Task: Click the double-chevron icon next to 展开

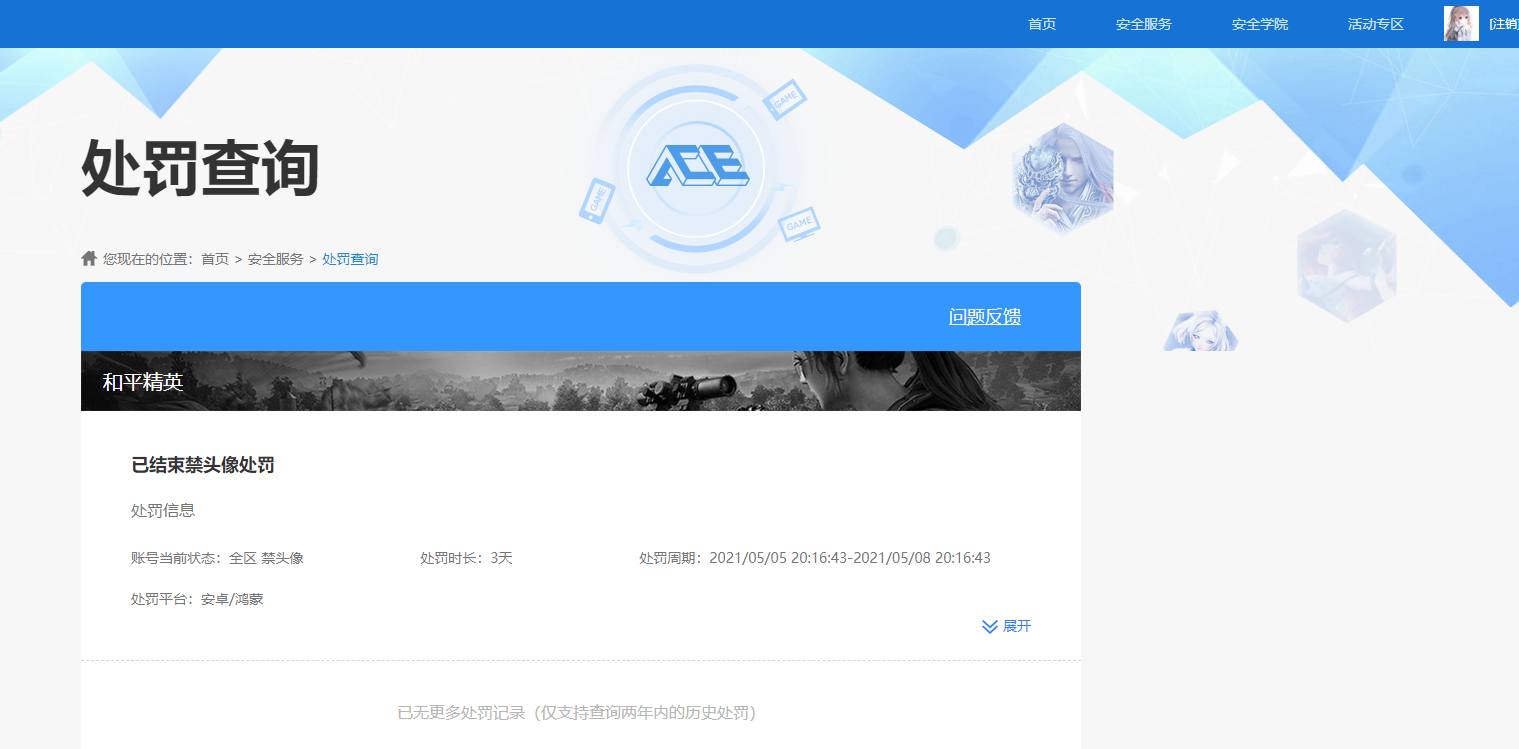Action: point(988,626)
